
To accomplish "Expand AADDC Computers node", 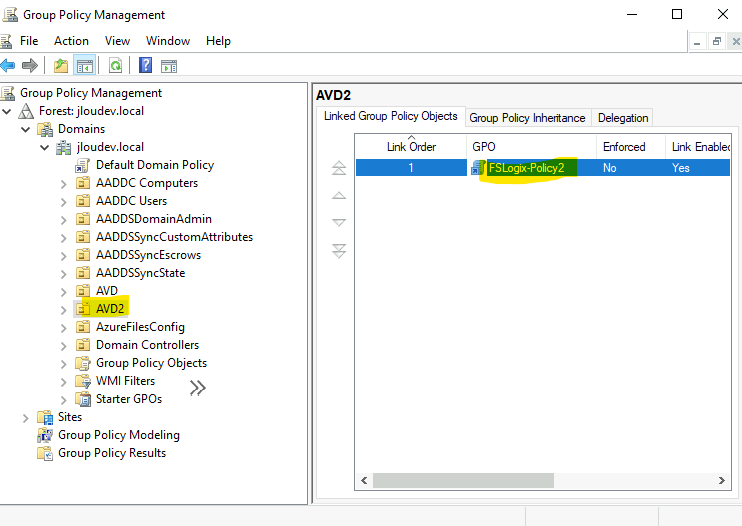I will point(63,184).
